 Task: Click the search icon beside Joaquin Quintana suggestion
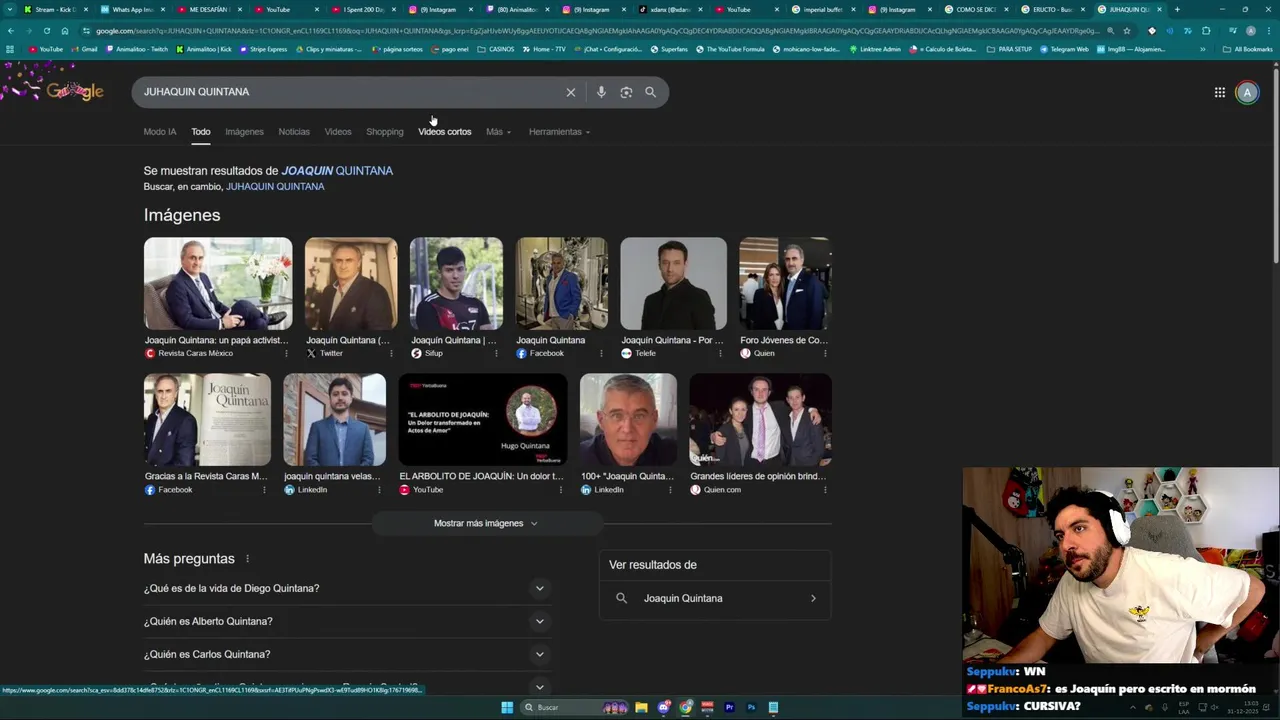(x=621, y=598)
